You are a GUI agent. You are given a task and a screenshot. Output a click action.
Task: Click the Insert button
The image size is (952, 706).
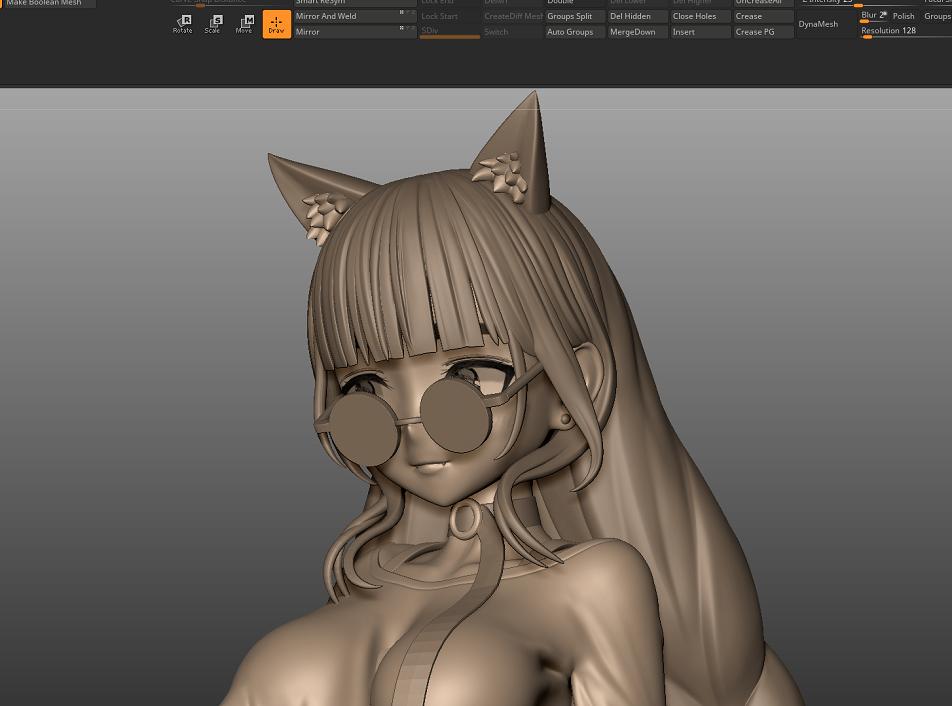coord(700,32)
